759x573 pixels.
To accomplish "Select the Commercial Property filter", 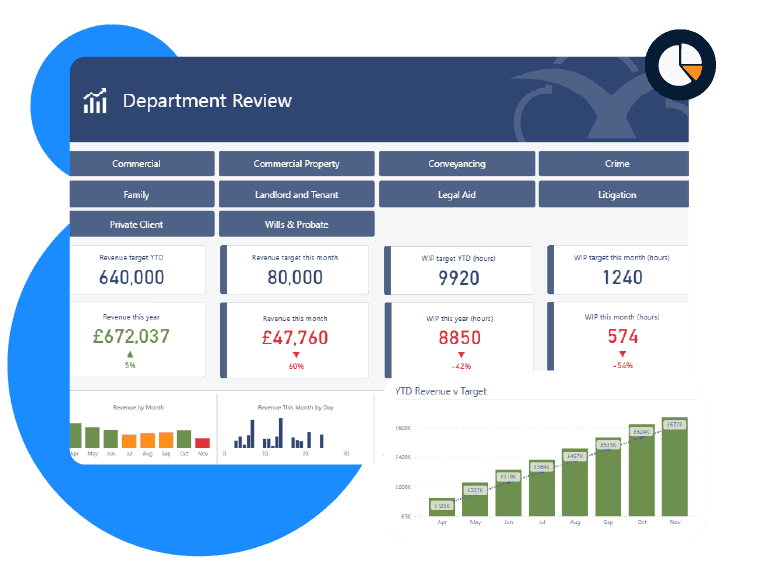I will point(296,164).
